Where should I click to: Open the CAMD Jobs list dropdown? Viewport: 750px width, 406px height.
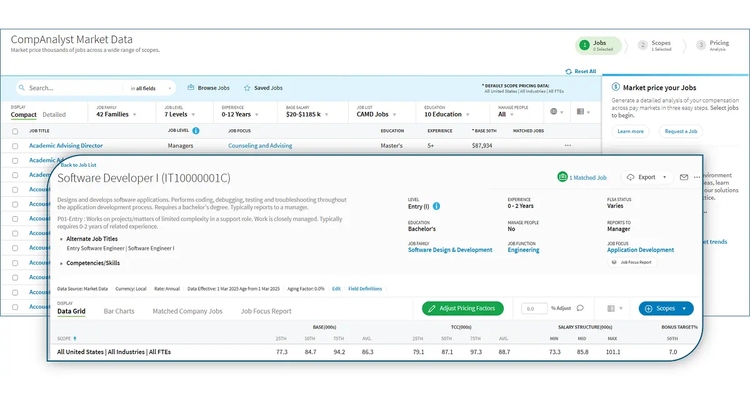pos(376,114)
